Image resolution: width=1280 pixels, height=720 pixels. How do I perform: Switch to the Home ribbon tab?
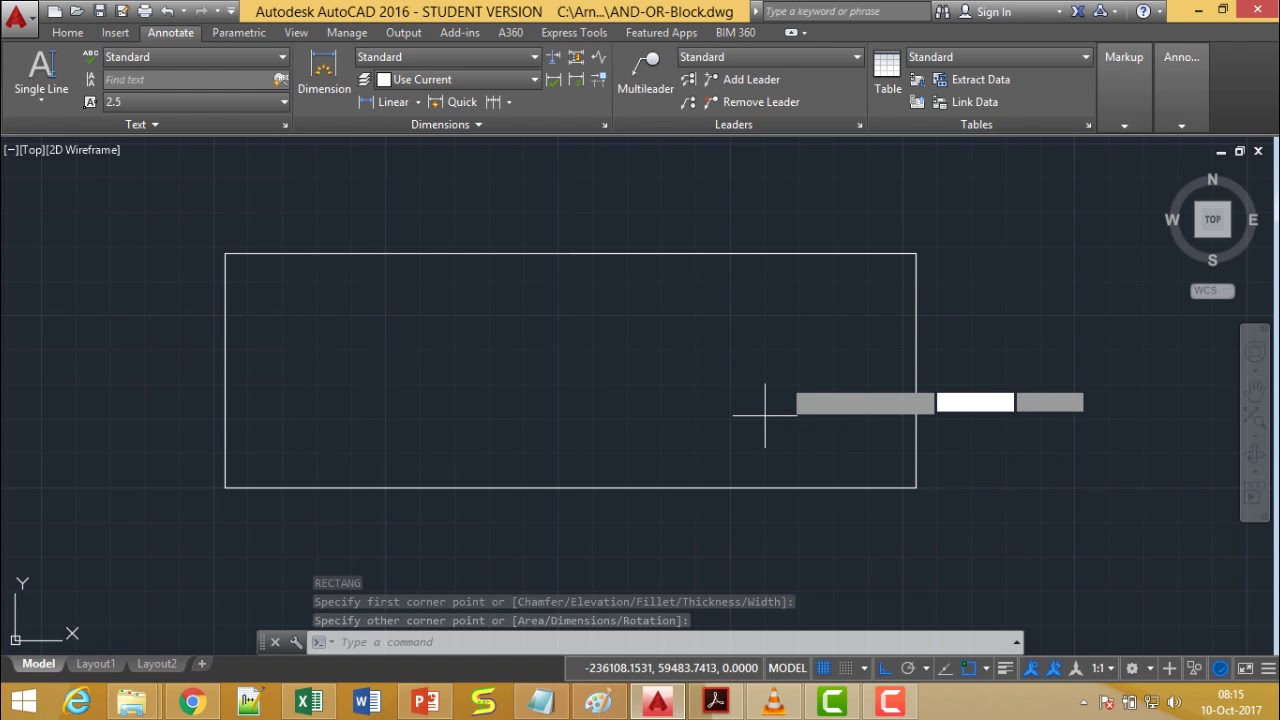68,33
